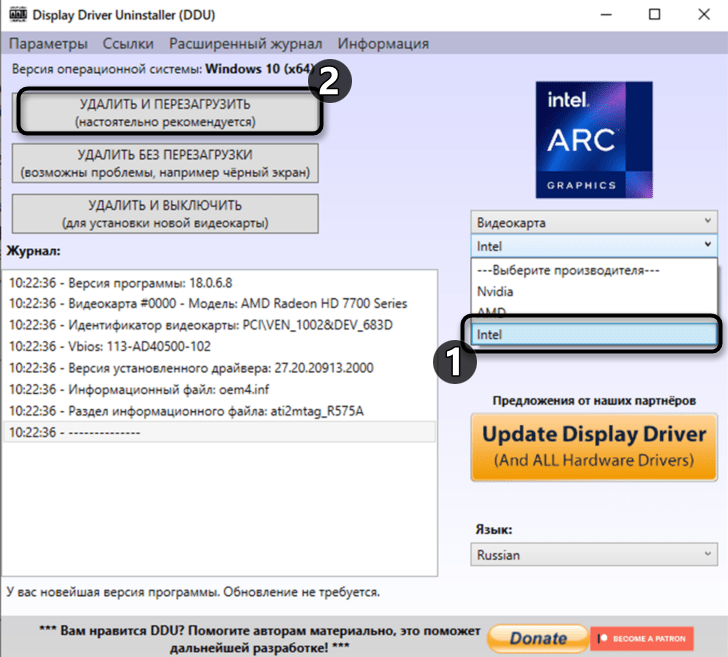This screenshot has width=728, height=657.
Task: Select log line Версия программы: 18.0.6.8
Action: tap(220, 283)
